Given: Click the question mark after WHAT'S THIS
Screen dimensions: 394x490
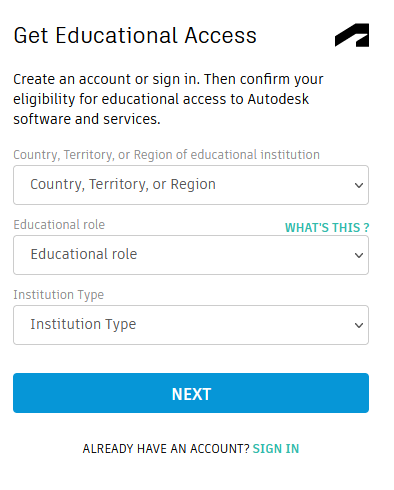Looking at the screenshot, I should [366, 228].
